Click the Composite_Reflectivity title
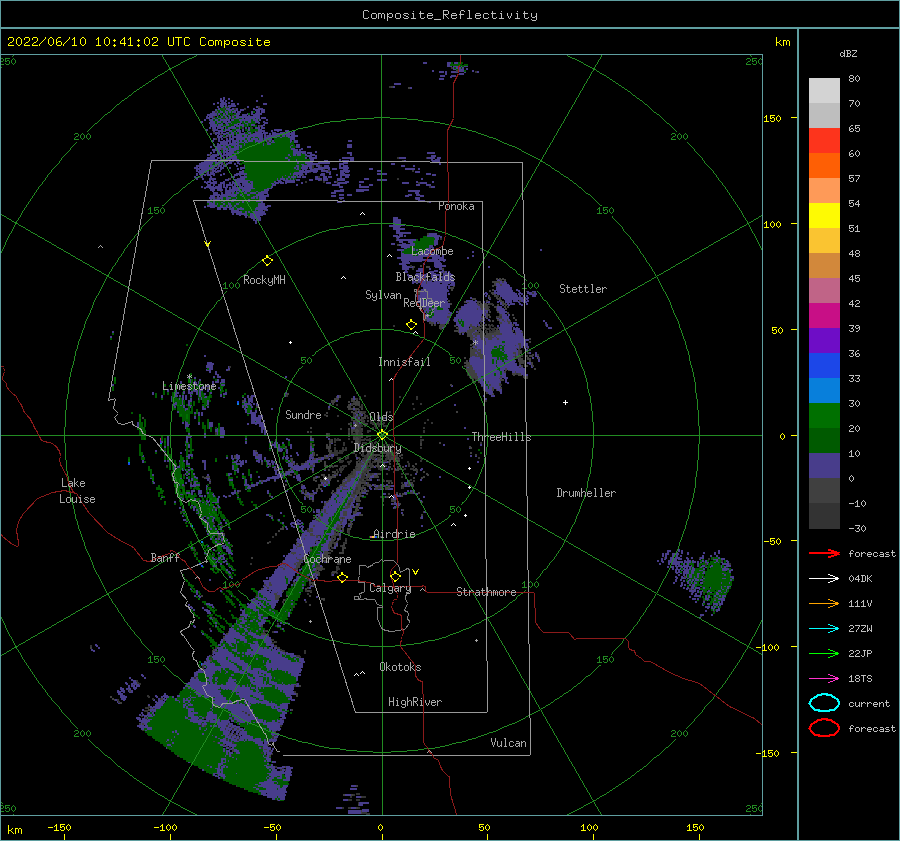Image resolution: width=900 pixels, height=841 pixels. tap(450, 15)
